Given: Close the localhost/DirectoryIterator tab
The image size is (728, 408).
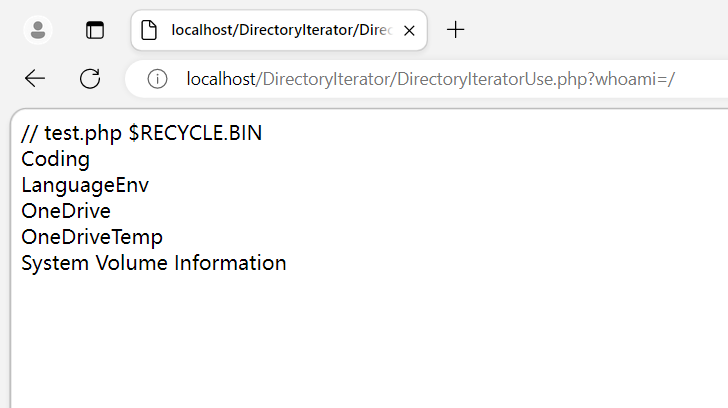Looking at the screenshot, I should click(x=409, y=30).
